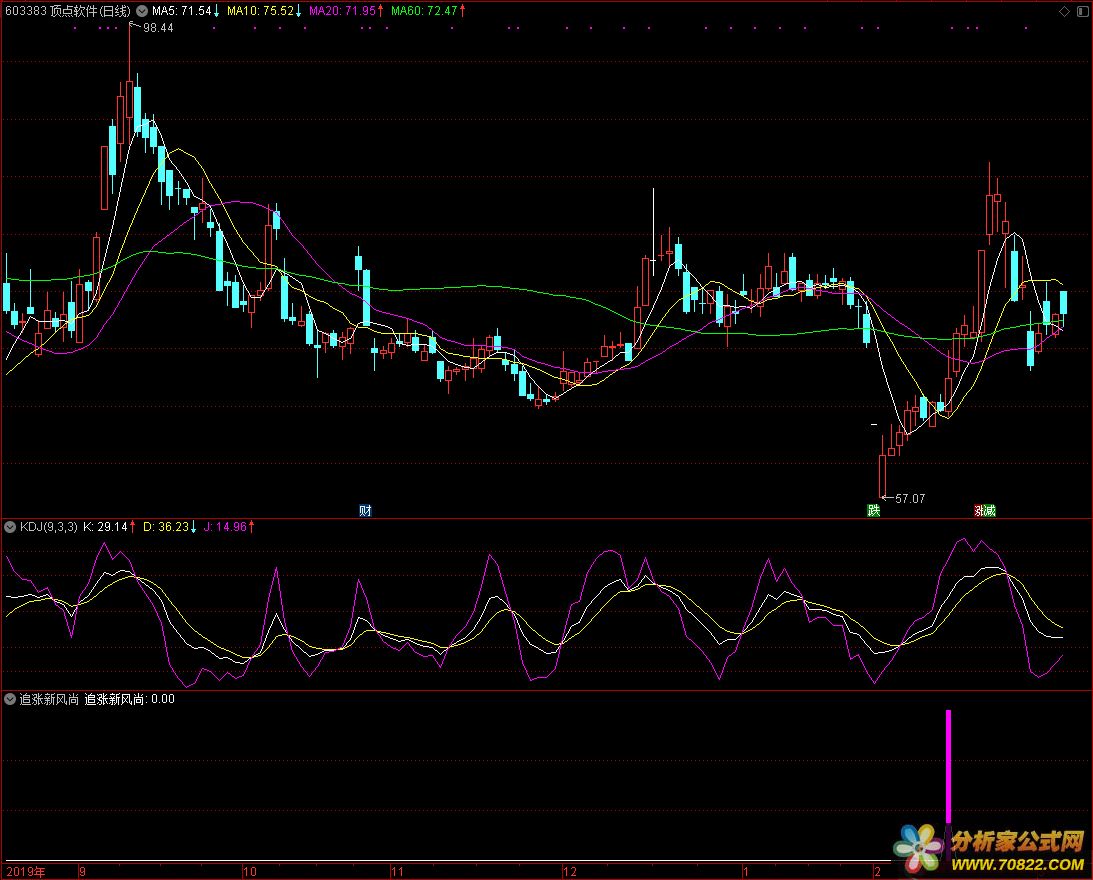Click the 减 event marker
Screen dimensions: 1093x880
click(x=990, y=511)
